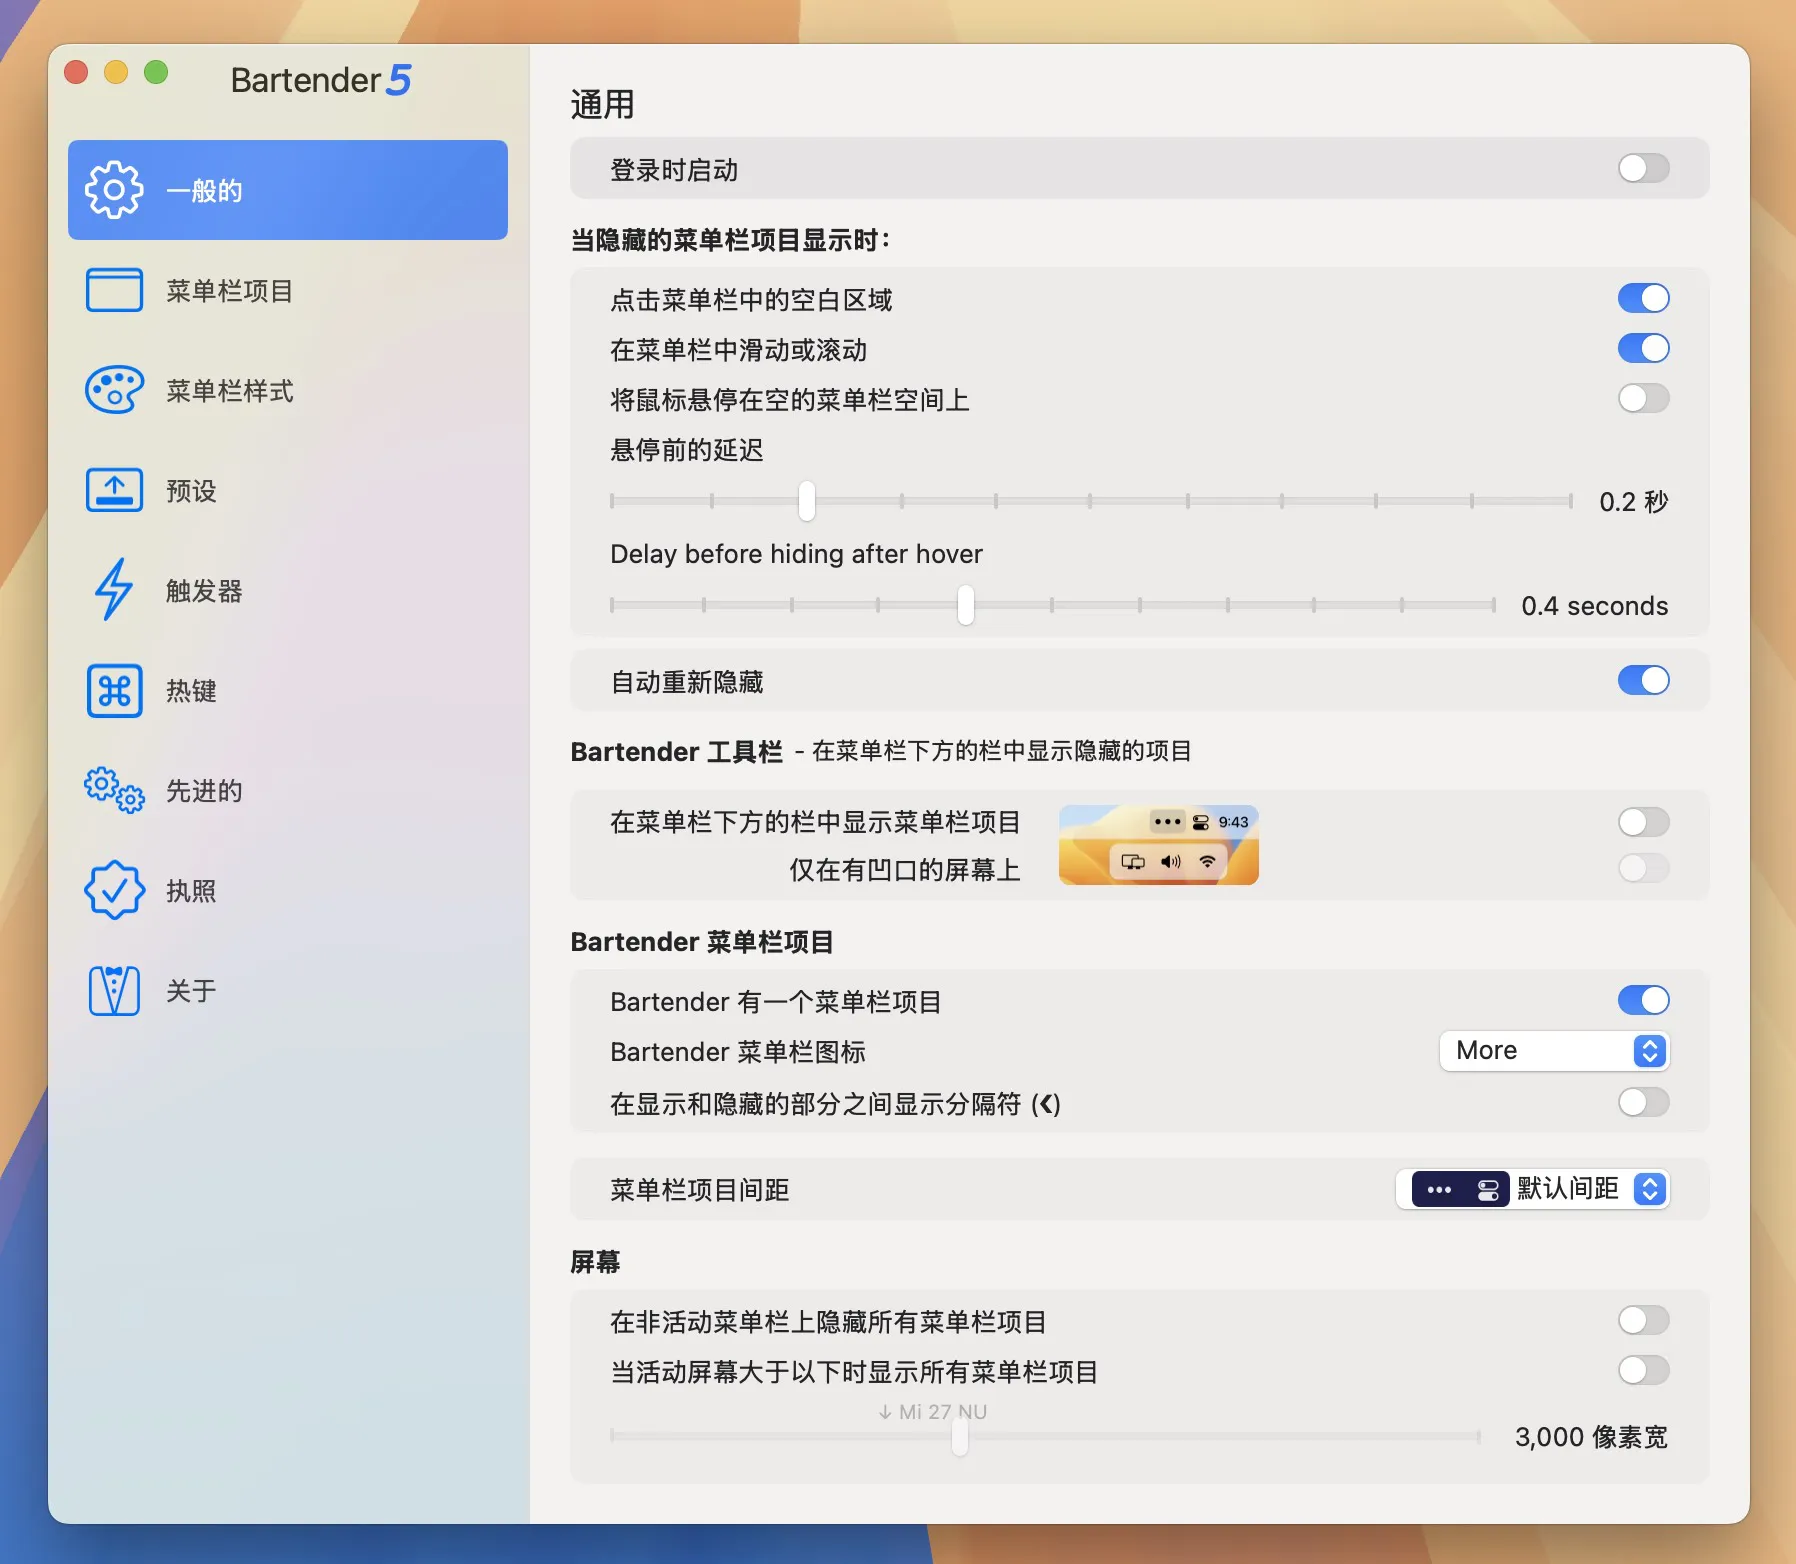Click the gear icon for 一般的
Image resolution: width=1796 pixels, height=1564 pixels.
pyautogui.click(x=114, y=190)
